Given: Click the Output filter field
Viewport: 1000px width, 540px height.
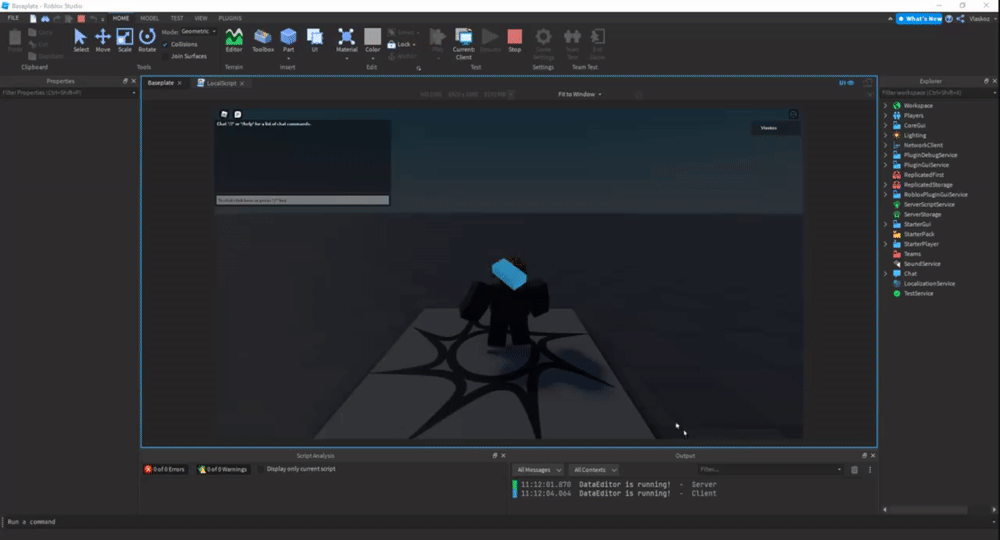Looking at the screenshot, I should click(770, 470).
